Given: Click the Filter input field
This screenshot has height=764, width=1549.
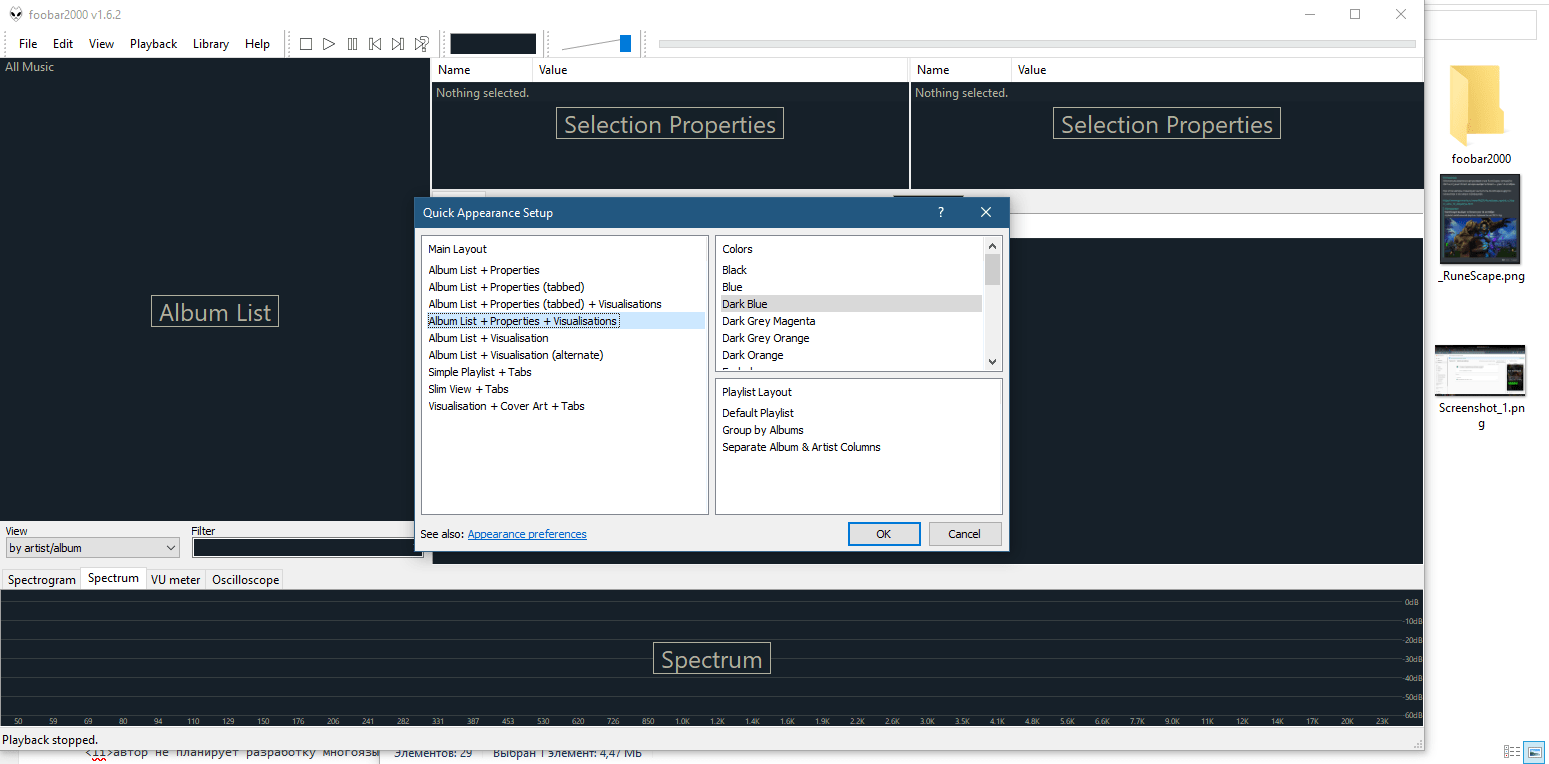Looking at the screenshot, I should 307,548.
